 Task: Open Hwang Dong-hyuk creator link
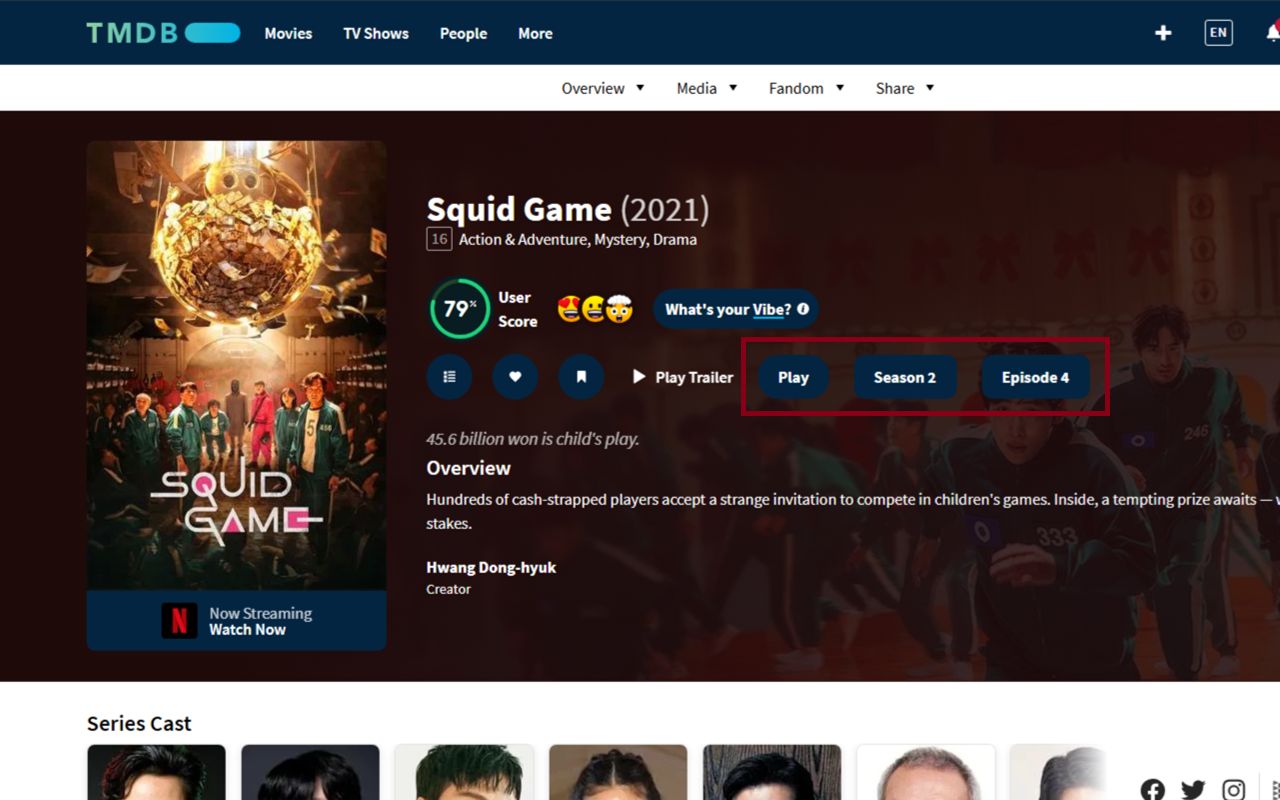491,567
